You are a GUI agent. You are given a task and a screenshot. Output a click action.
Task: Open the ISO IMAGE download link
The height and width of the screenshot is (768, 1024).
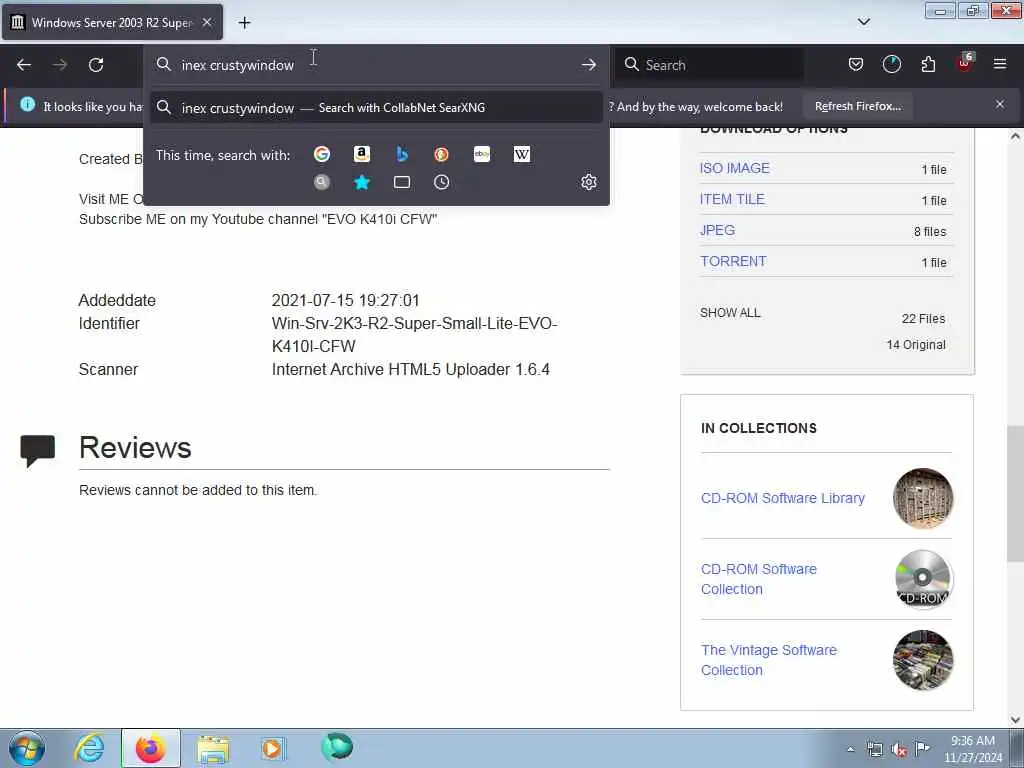click(x=735, y=168)
